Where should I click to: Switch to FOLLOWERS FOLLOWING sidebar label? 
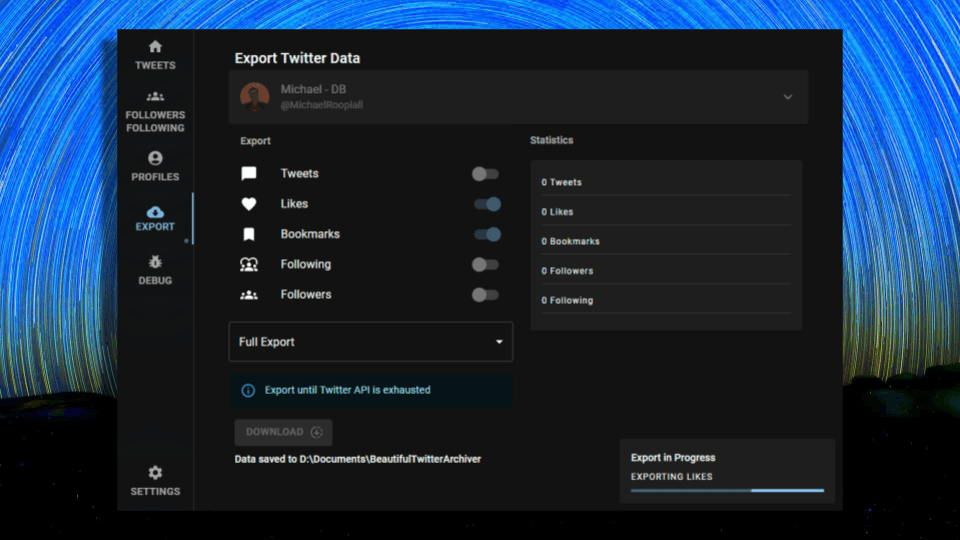[155, 121]
